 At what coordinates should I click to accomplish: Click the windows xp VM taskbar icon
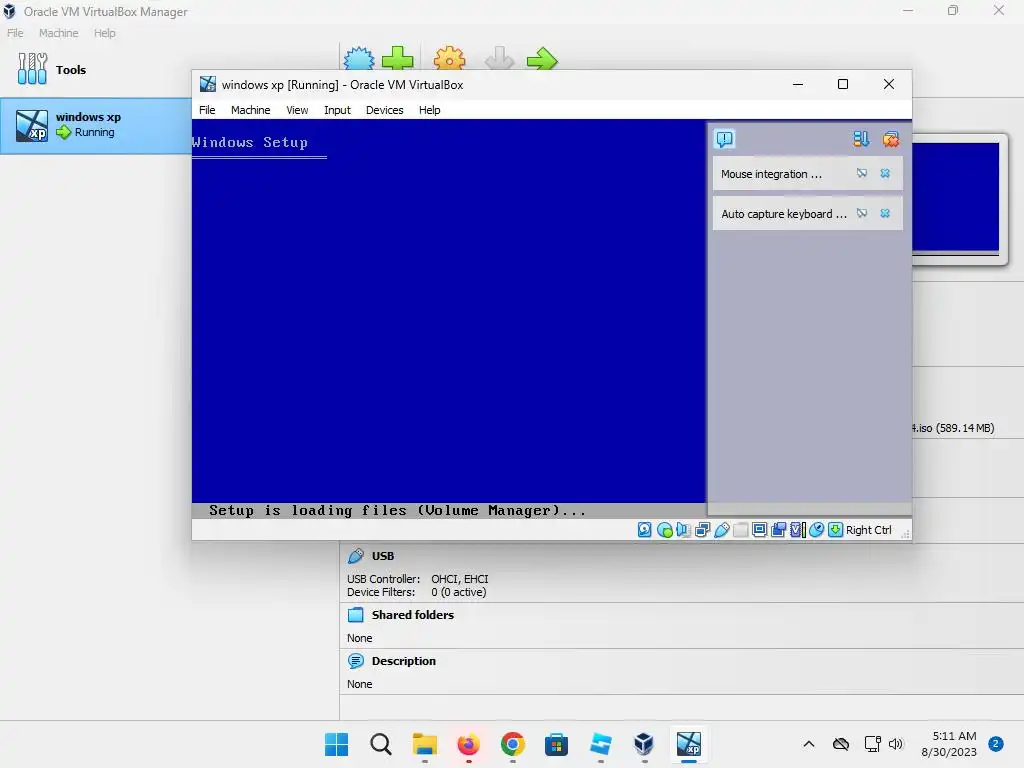688,744
